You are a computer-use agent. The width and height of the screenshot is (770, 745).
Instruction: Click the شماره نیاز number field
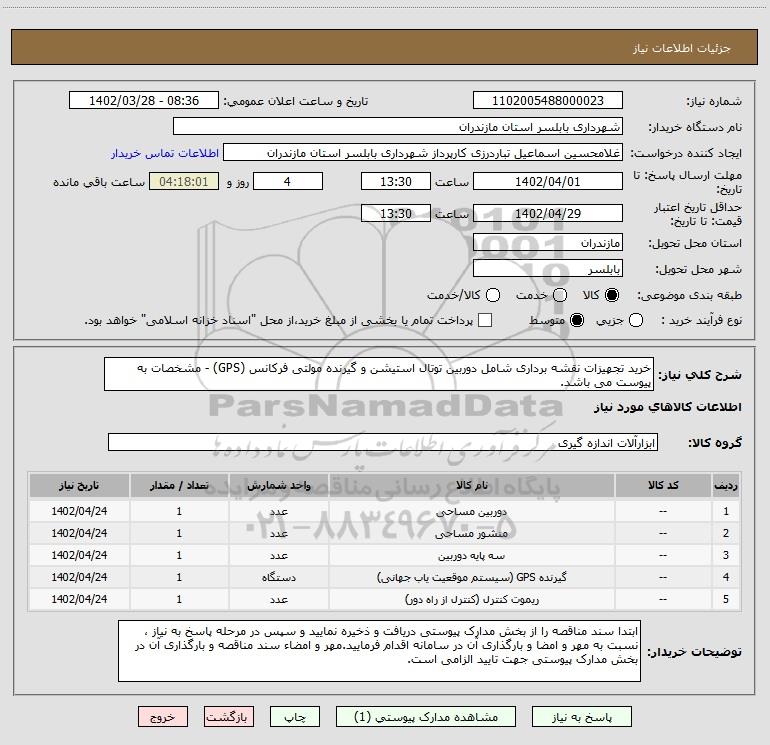[x=548, y=100]
